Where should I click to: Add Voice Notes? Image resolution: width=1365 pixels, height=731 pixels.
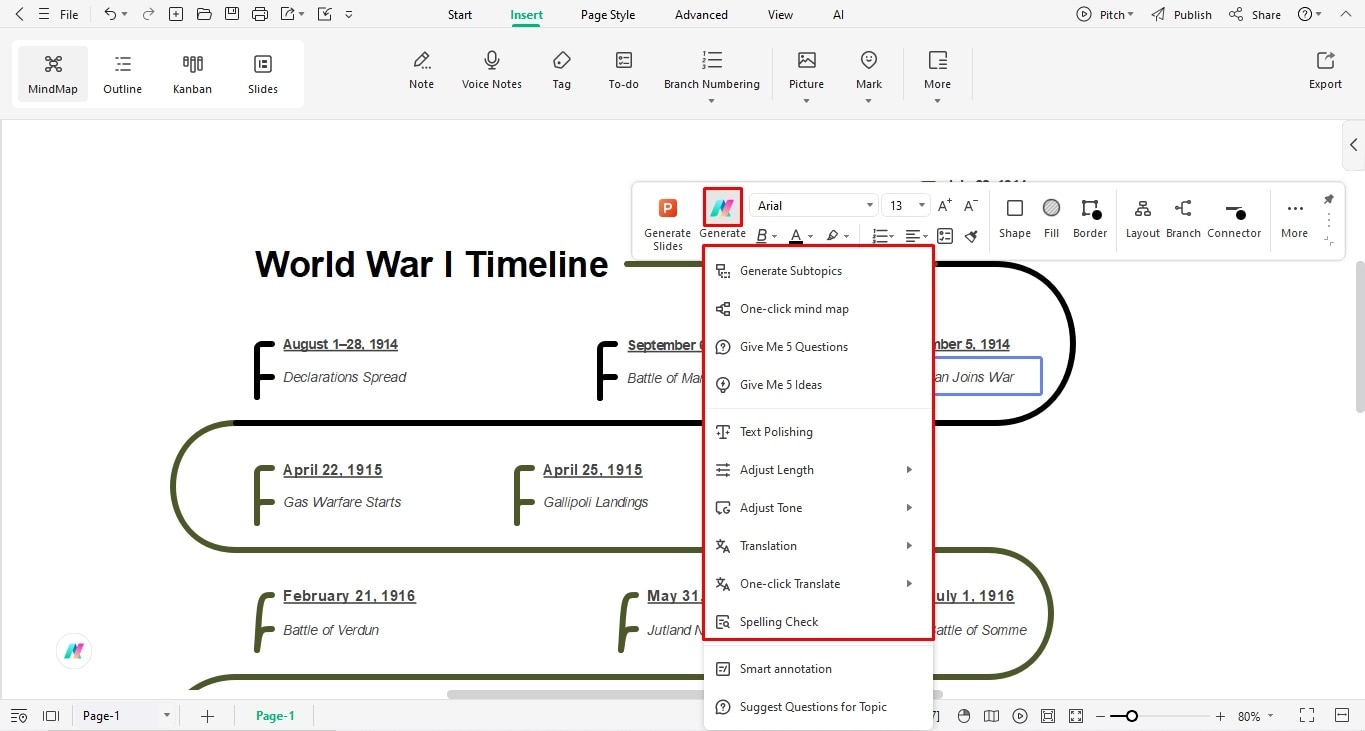pos(492,70)
